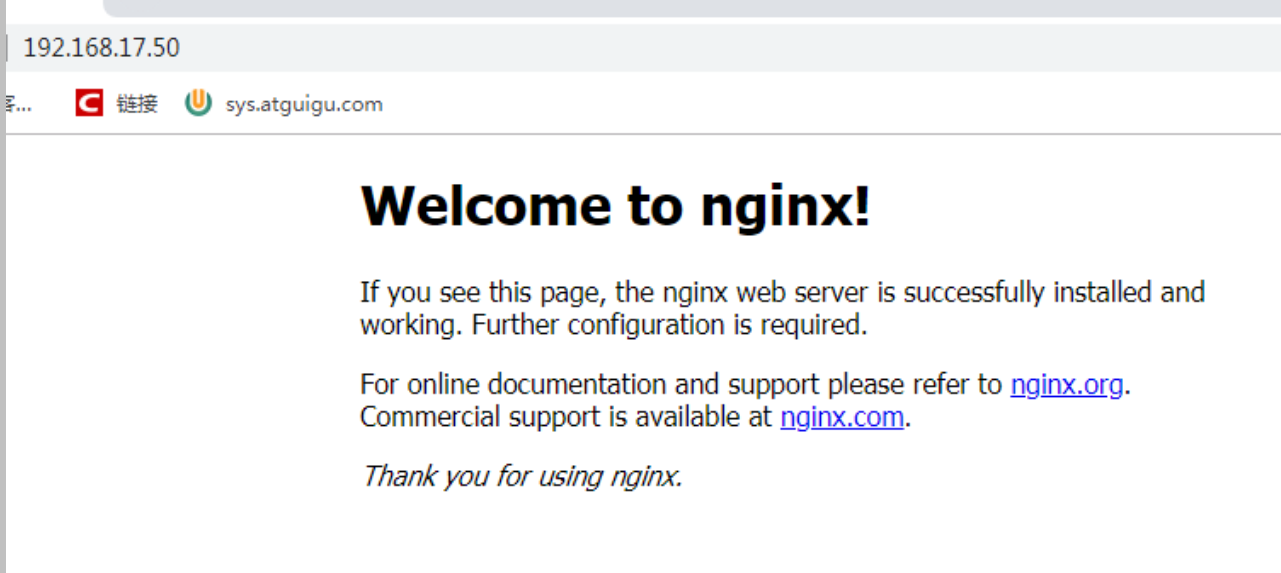The height and width of the screenshot is (573, 1281).
Task: Click the text Thank you for using nginx.
Action: pos(522,475)
